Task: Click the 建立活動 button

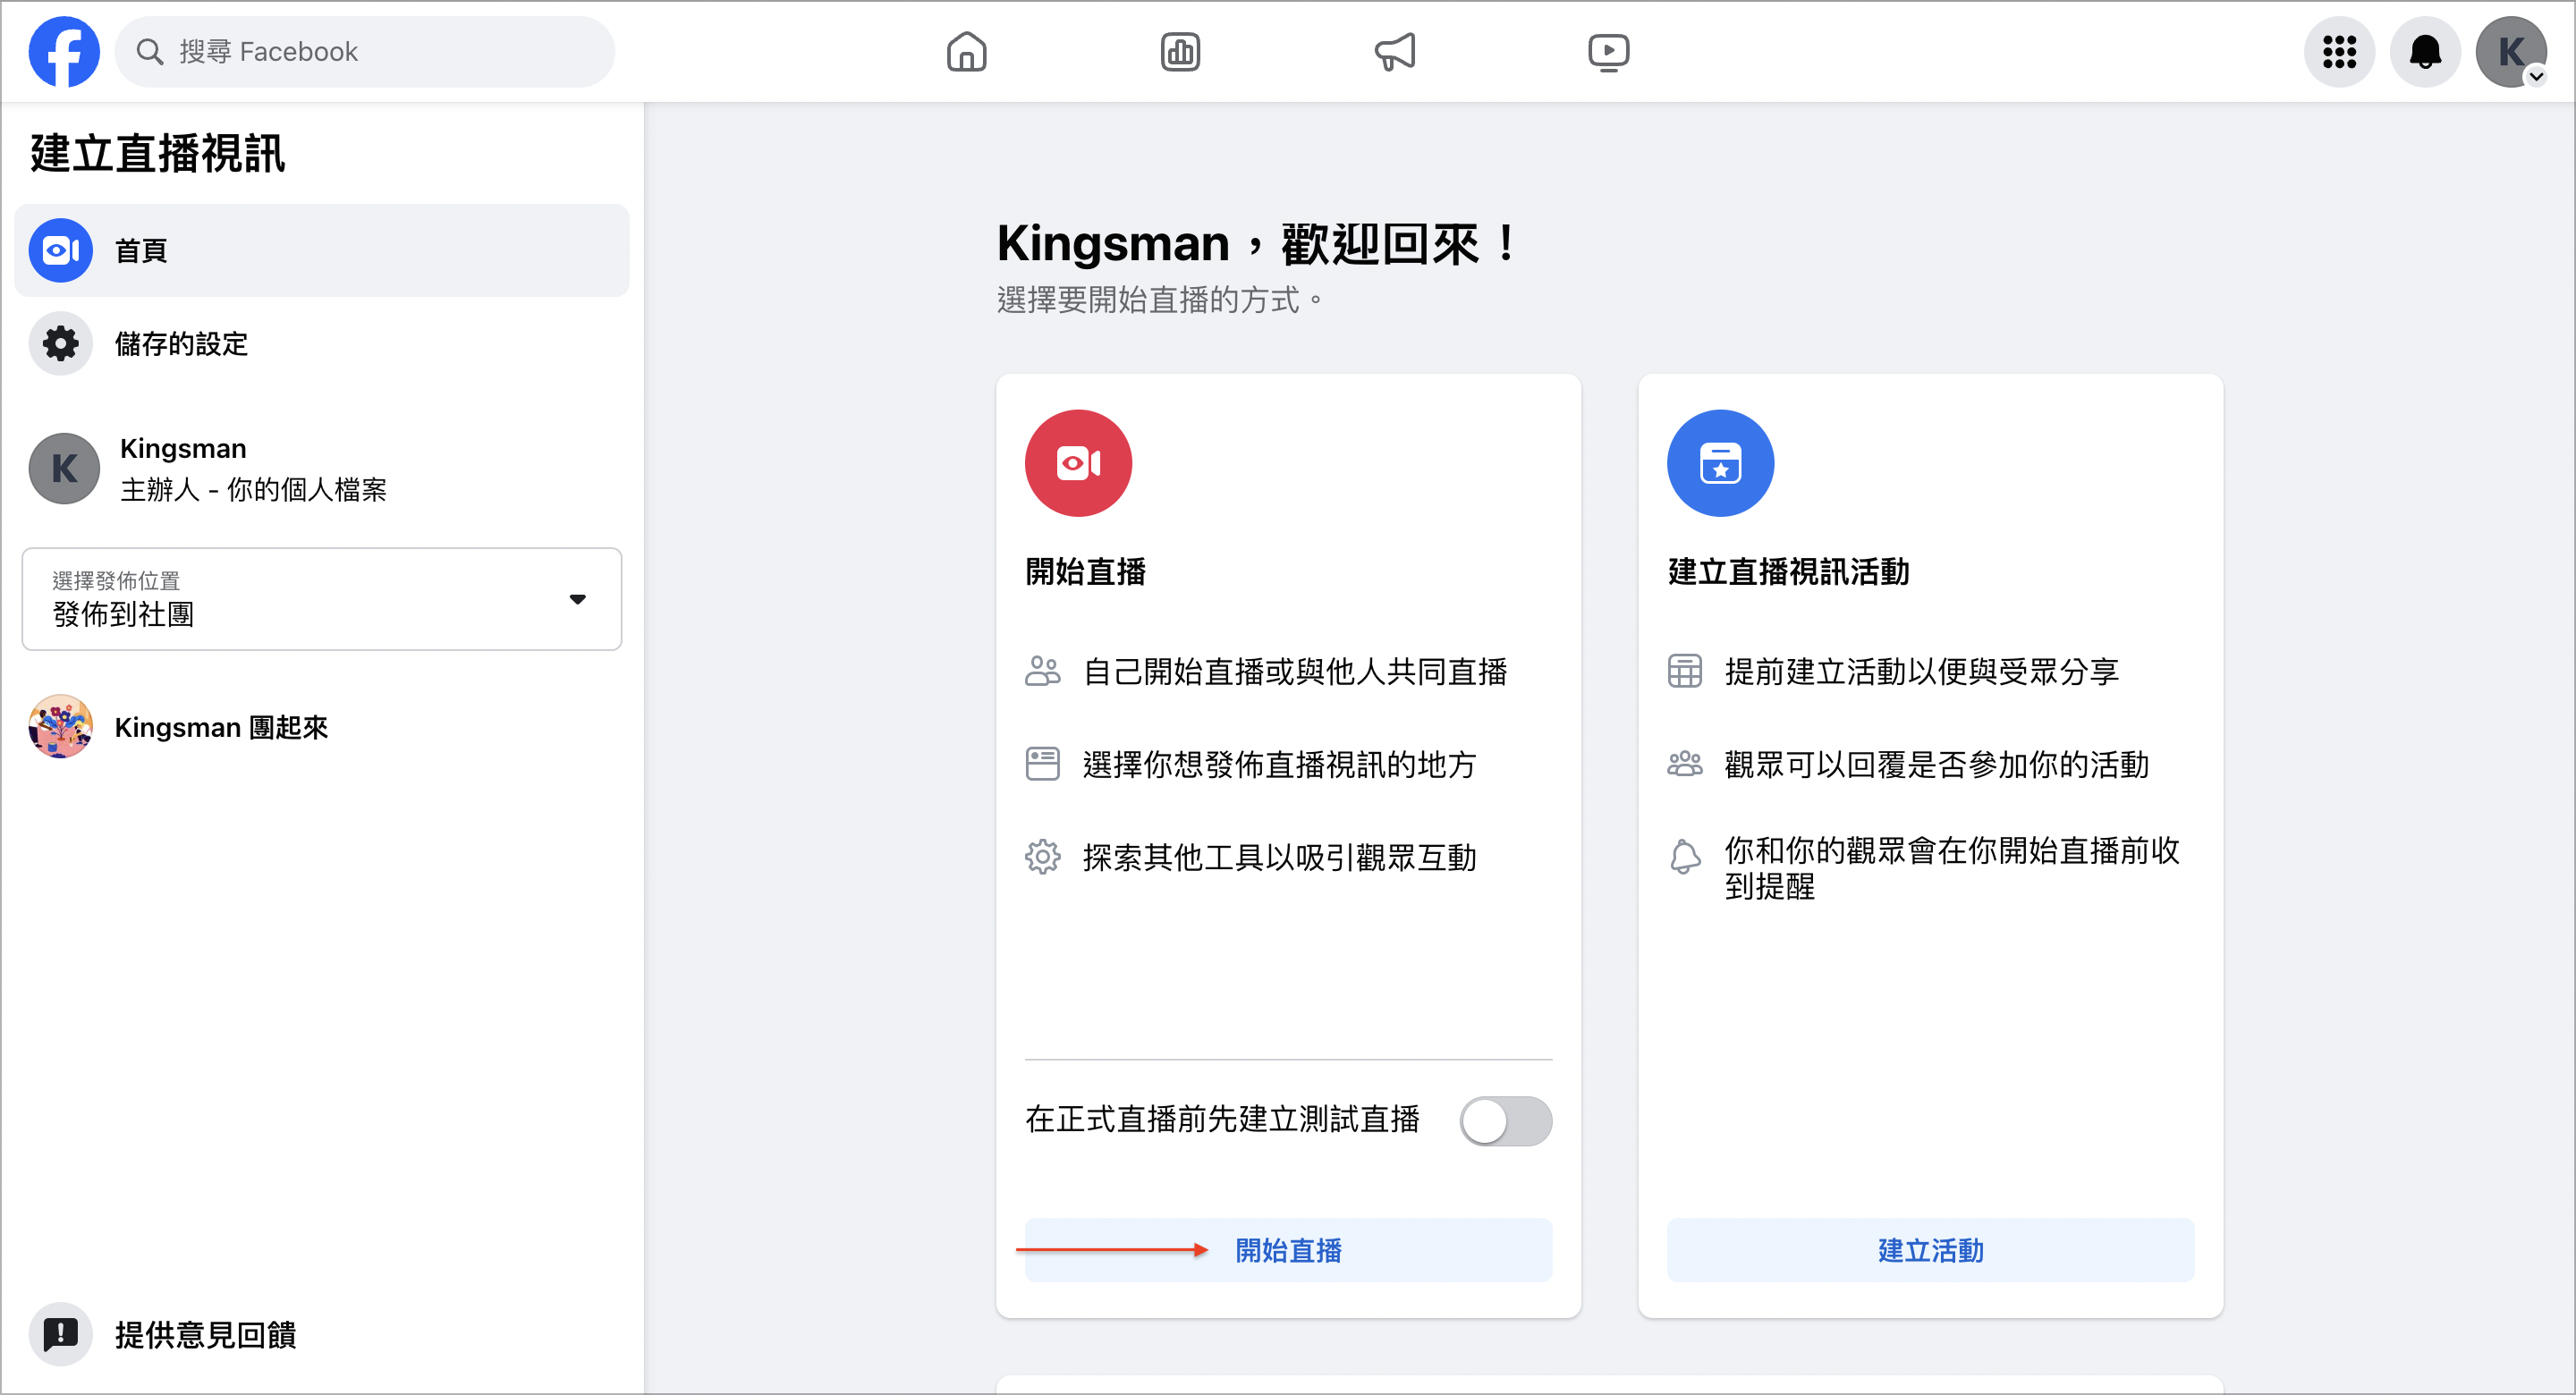Action: tap(1930, 1250)
